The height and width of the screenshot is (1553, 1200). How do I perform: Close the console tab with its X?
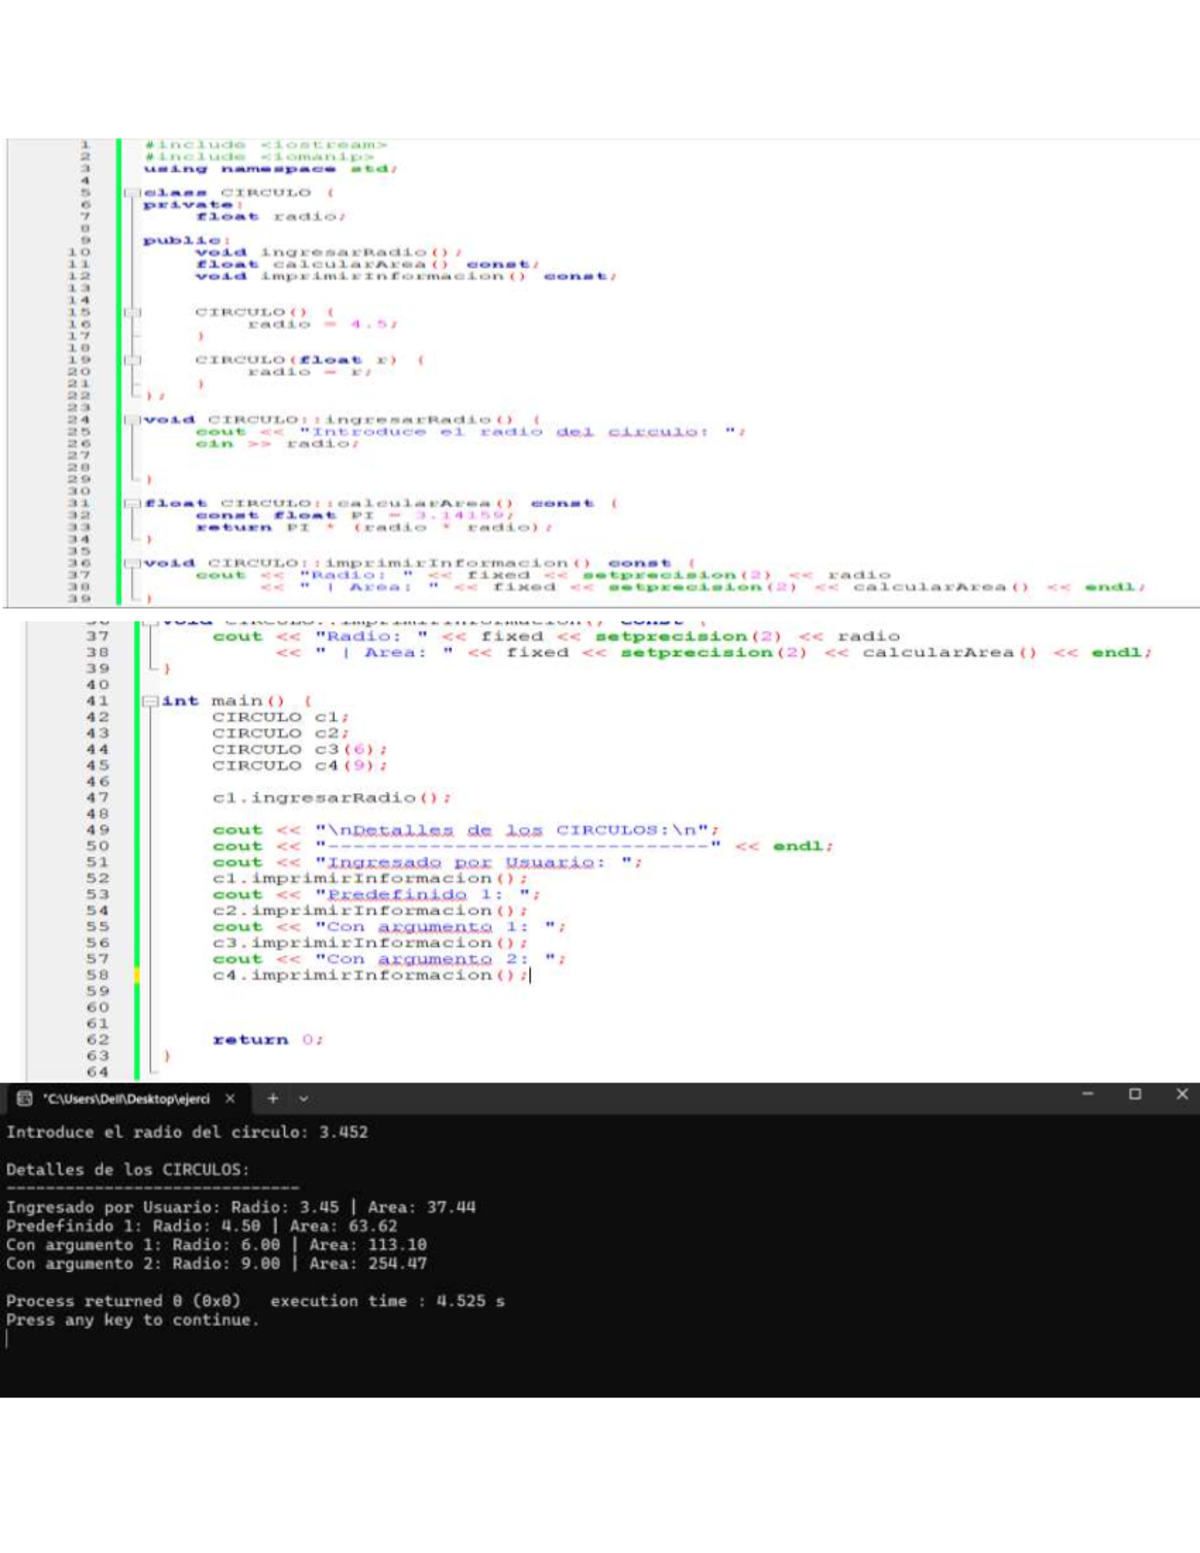coord(230,1098)
